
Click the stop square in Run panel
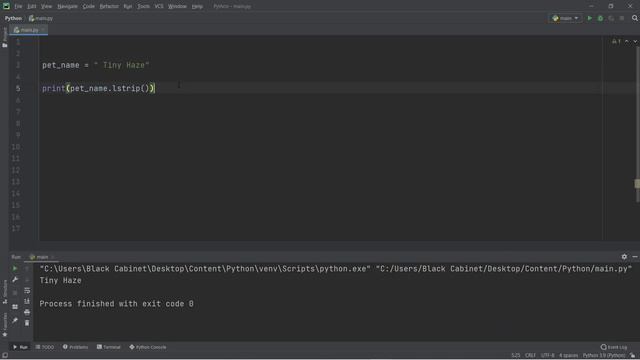tap(15, 293)
